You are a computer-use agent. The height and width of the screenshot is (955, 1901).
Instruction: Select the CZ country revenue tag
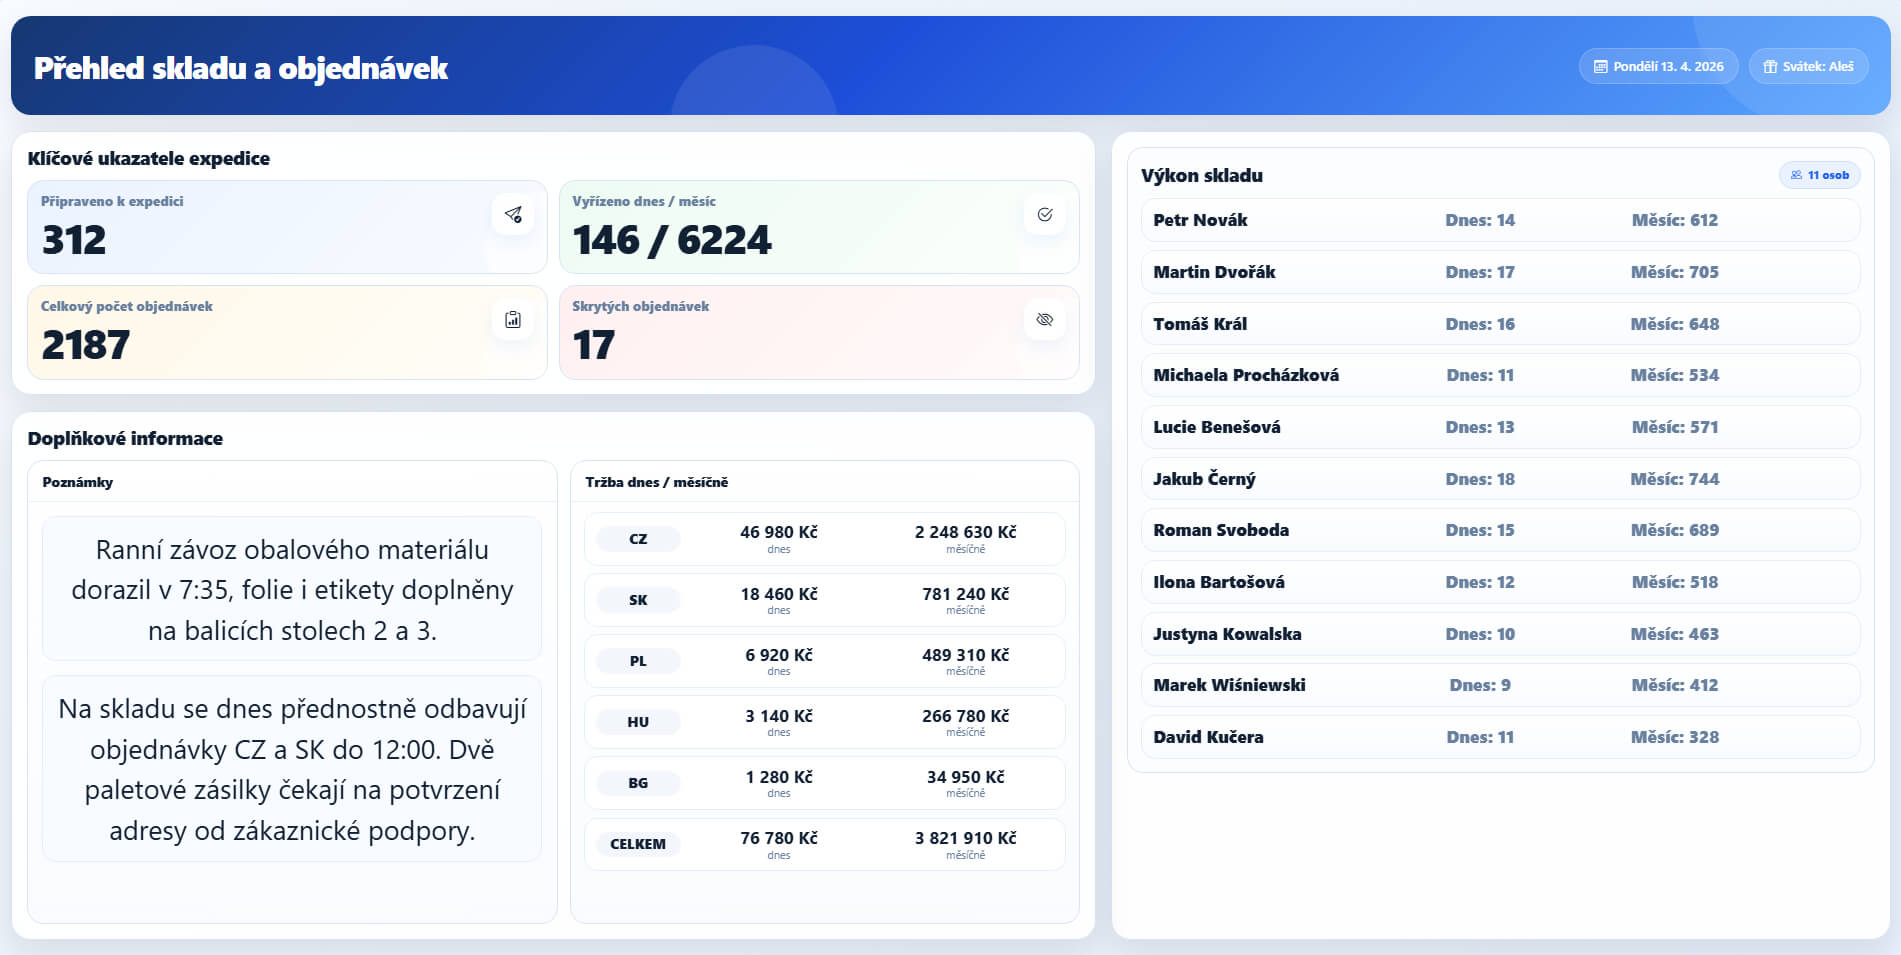coord(638,539)
